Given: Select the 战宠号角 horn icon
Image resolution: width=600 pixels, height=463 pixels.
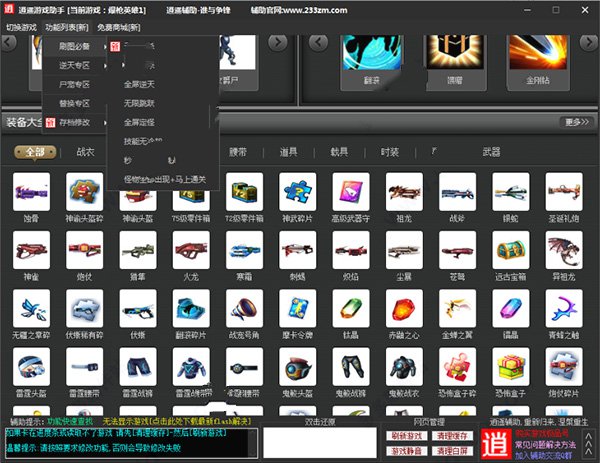Looking at the screenshot, I should 245,308.
